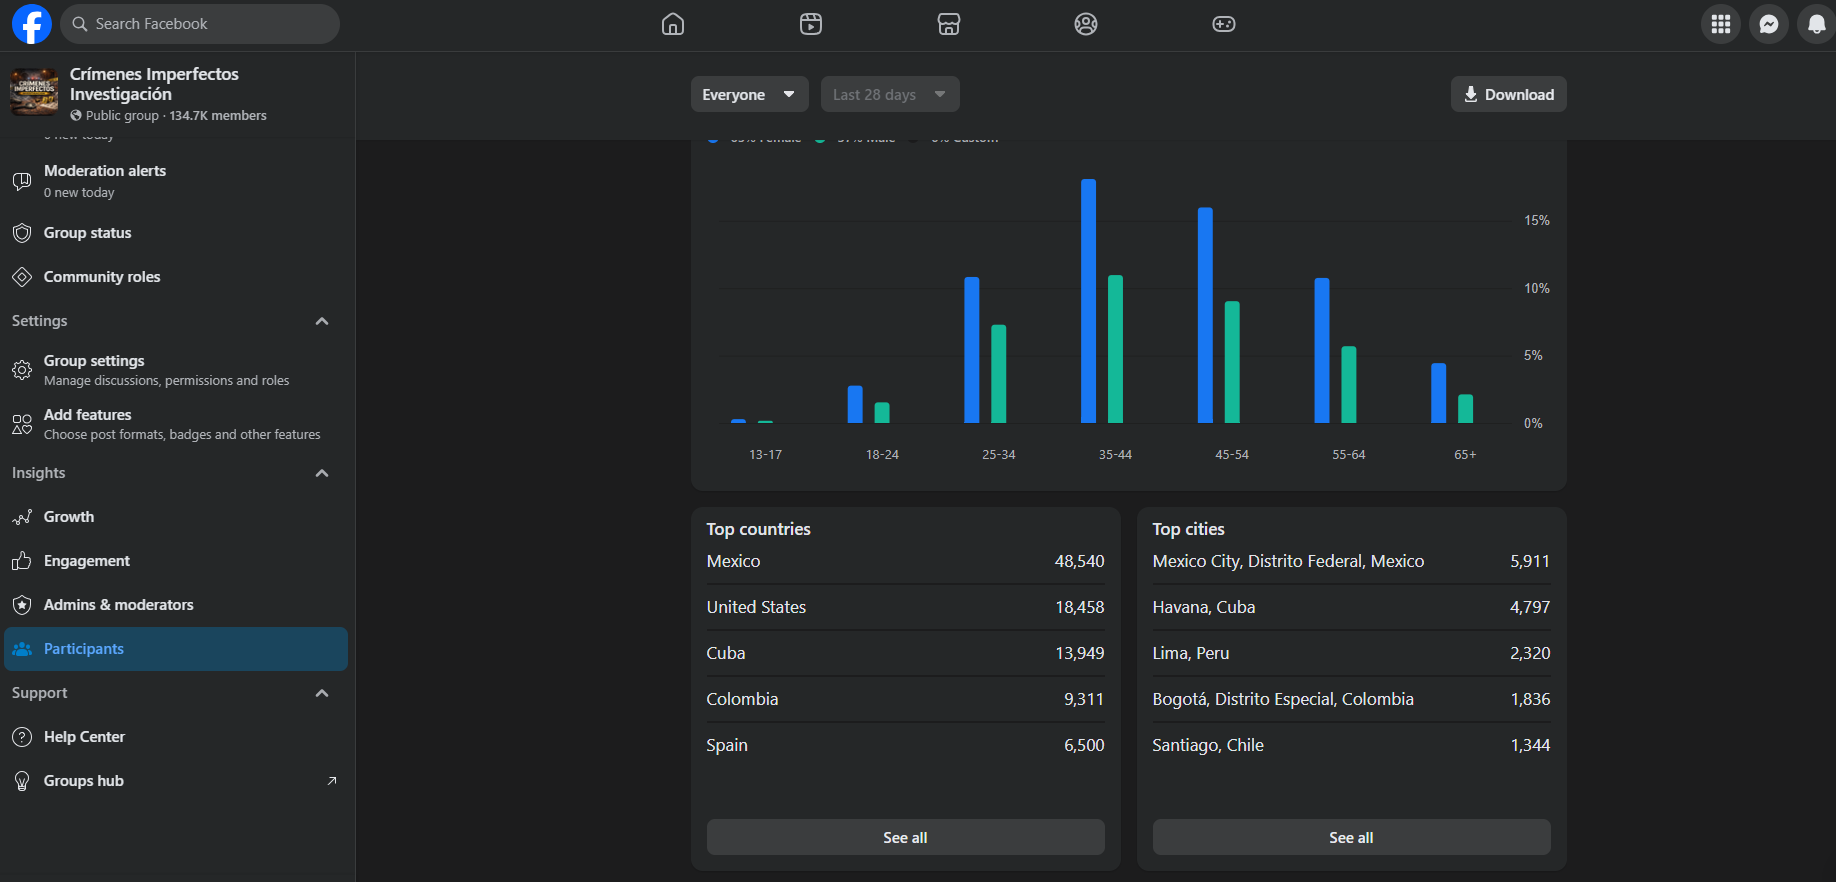Screen dimensions: 1836x882
Task: Open the Gaming icon
Action: click(x=1224, y=24)
